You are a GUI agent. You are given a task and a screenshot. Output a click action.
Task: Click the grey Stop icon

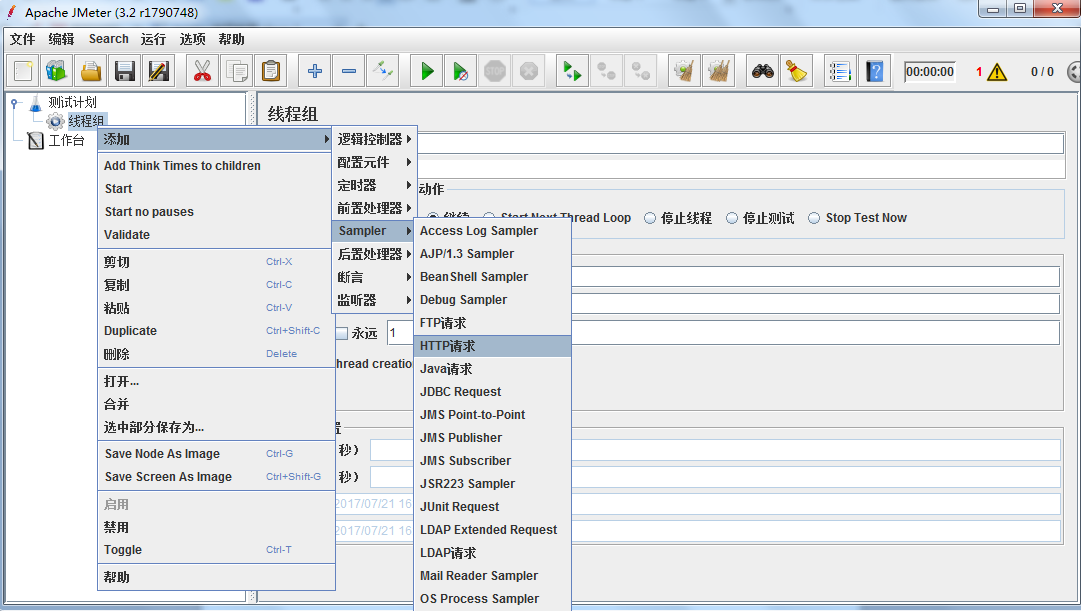click(495, 71)
